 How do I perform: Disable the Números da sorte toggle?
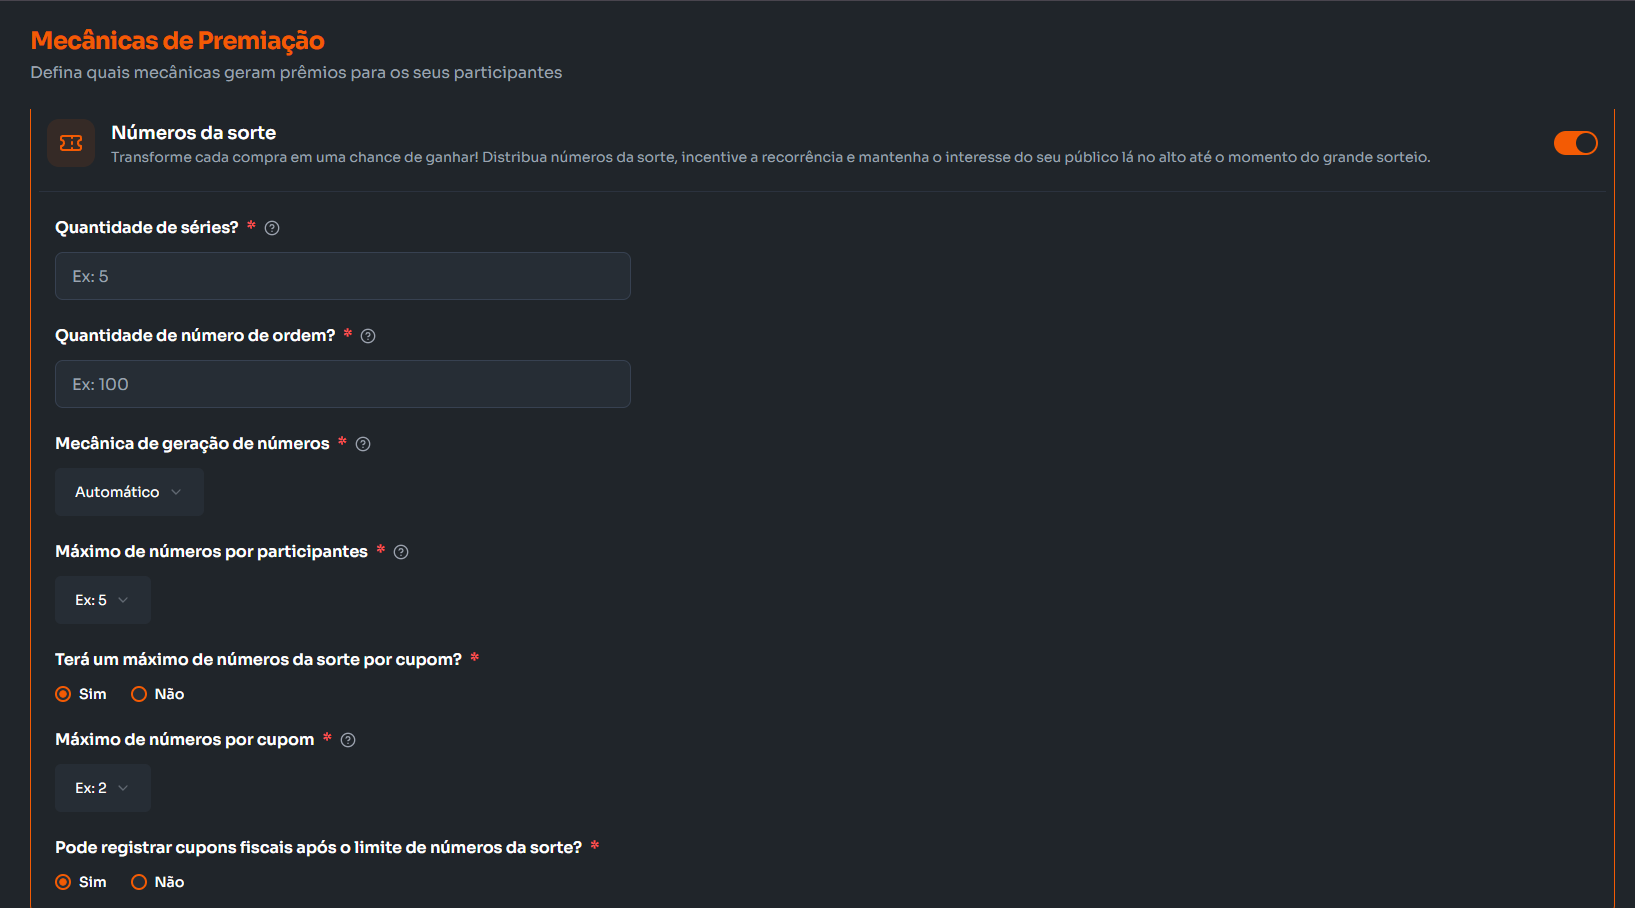tap(1575, 143)
